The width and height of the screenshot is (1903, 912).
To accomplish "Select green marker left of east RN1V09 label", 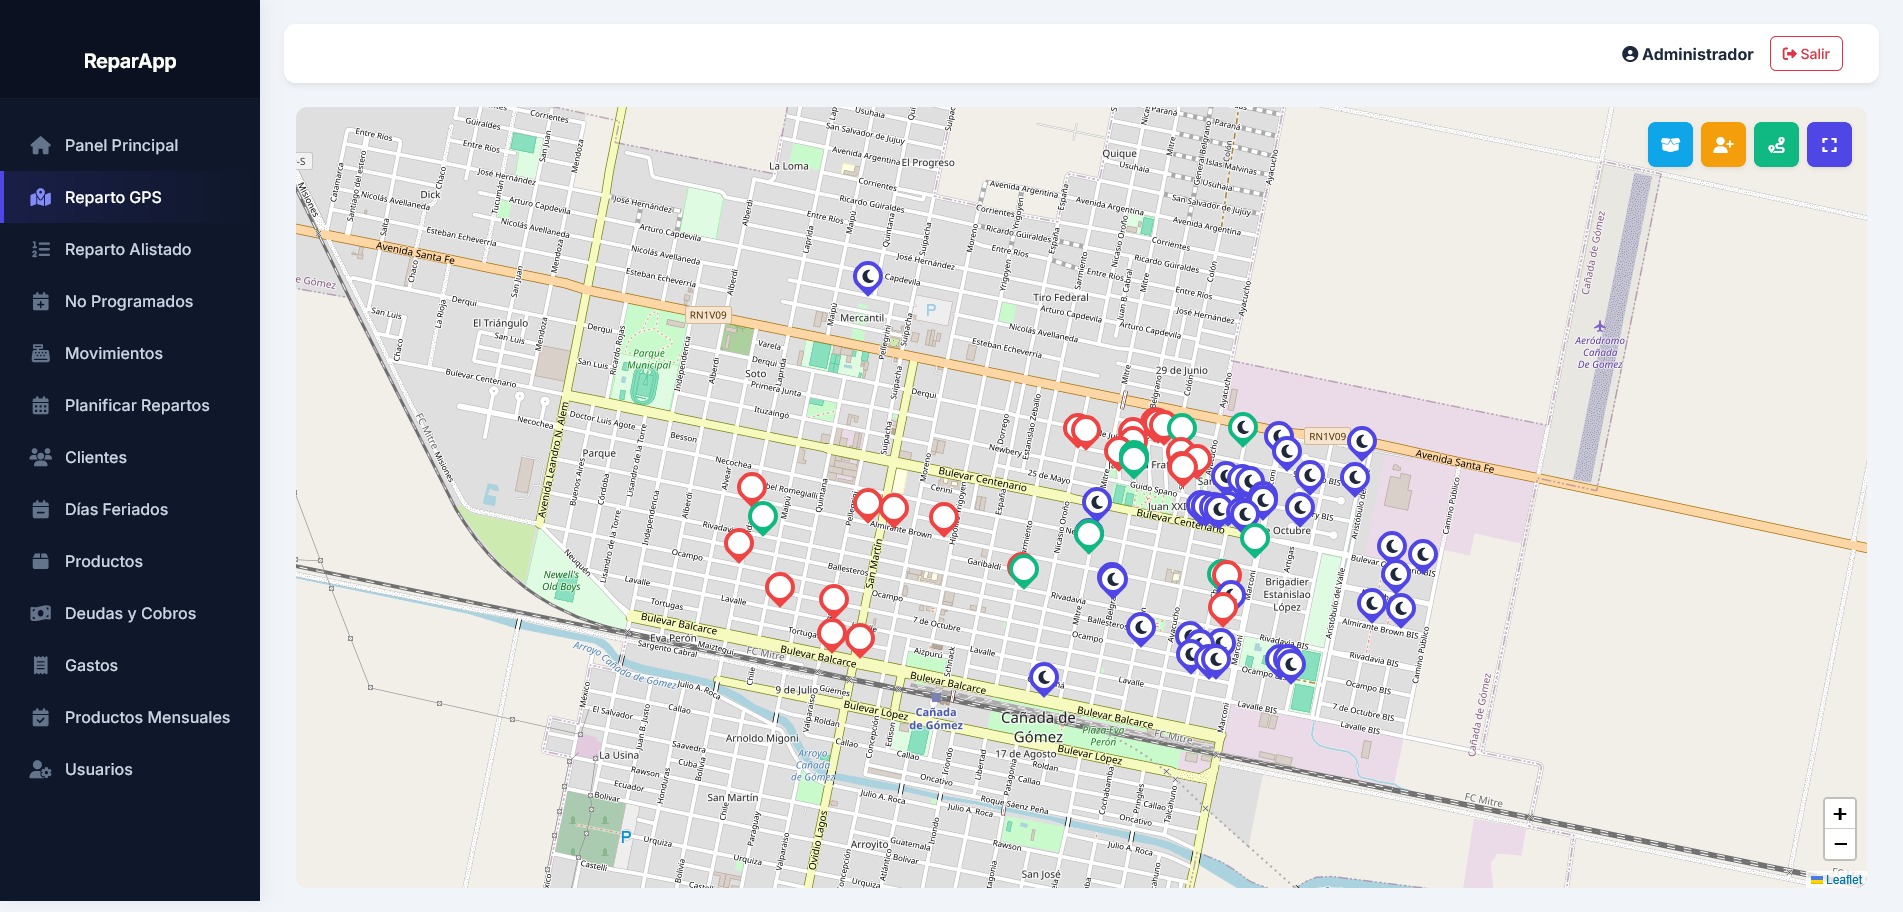I will pyautogui.click(x=1243, y=429).
